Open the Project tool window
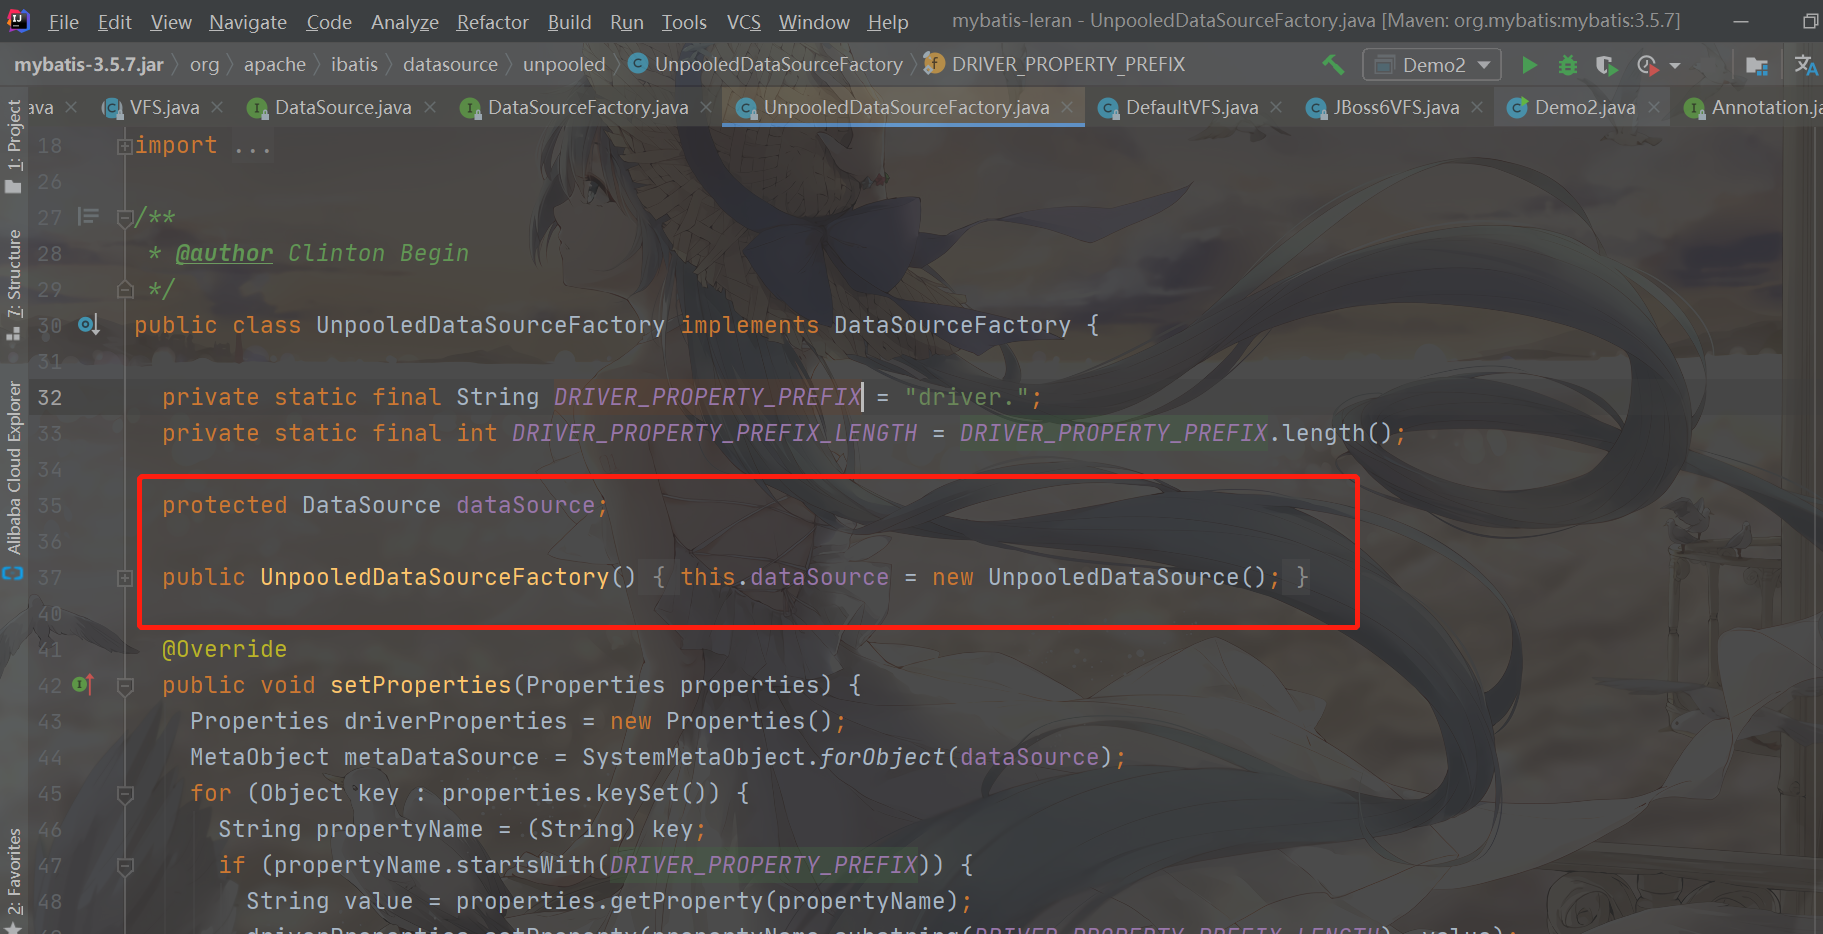This screenshot has width=1823, height=934. coord(13,146)
